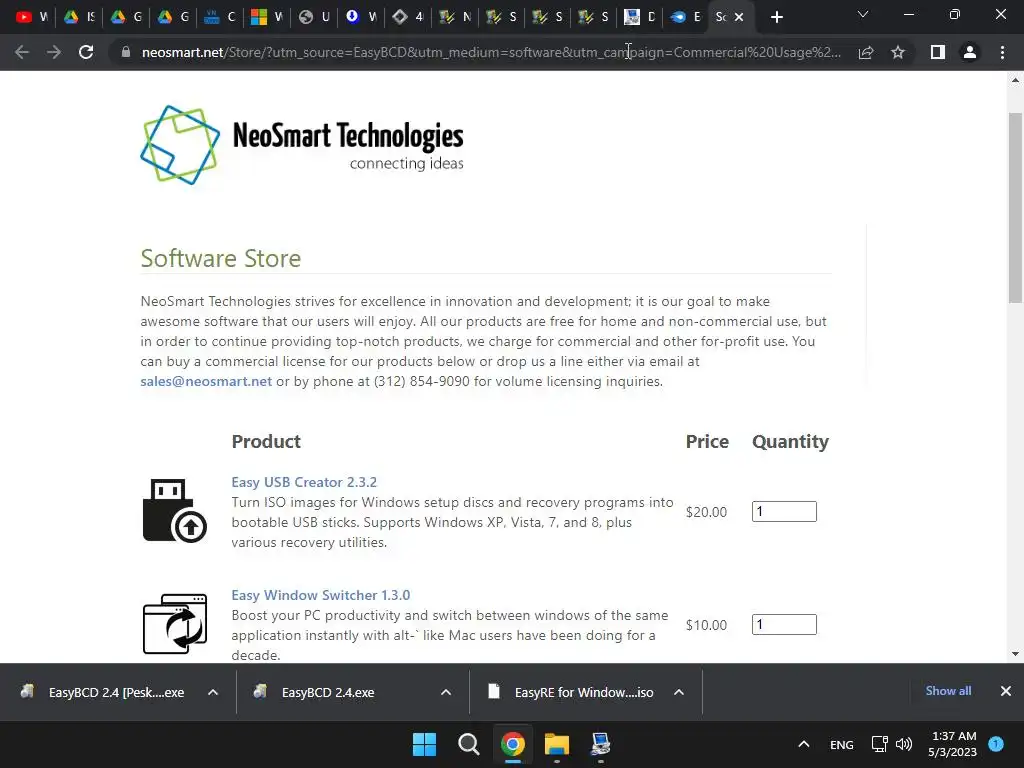The height and width of the screenshot is (768, 1024).
Task: Open Chrome's three-dot menu
Action: tap(1002, 52)
